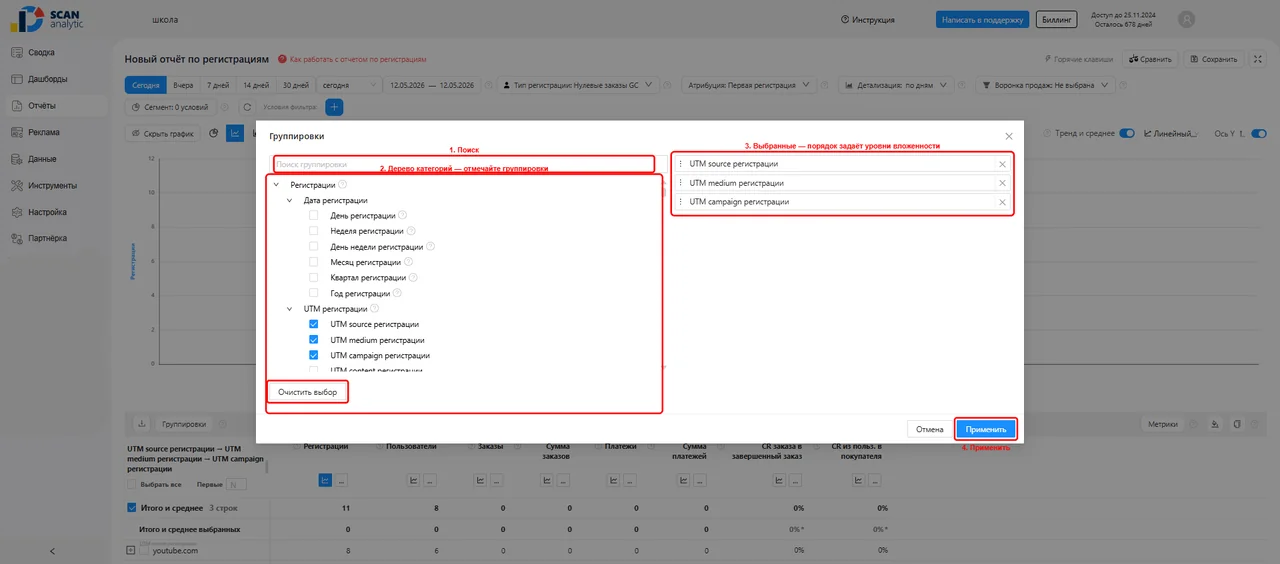Click the refresh report icon

(x=246, y=107)
